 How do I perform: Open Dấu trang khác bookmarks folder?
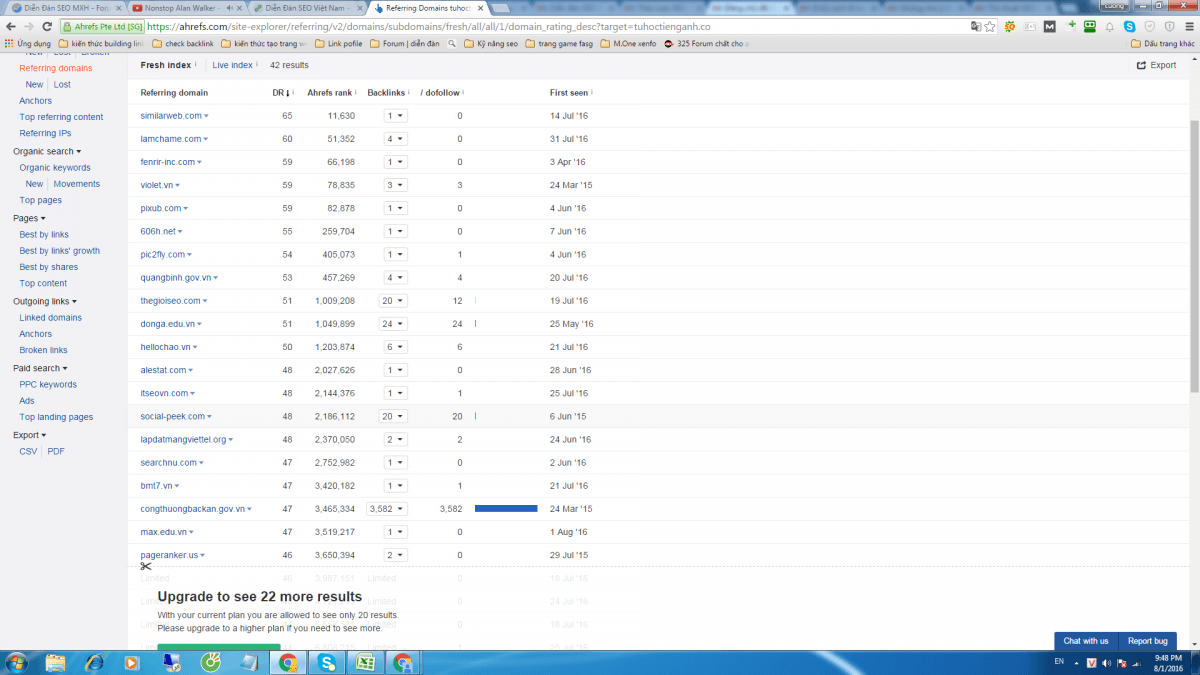tap(1163, 44)
